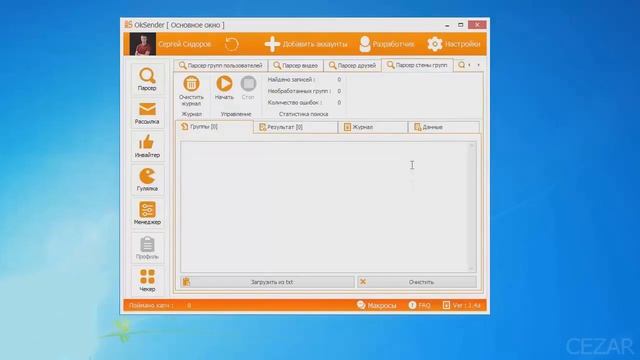The height and width of the screenshot is (360, 640).
Task: Start parsing with Начать play button
Action: click(x=224, y=88)
